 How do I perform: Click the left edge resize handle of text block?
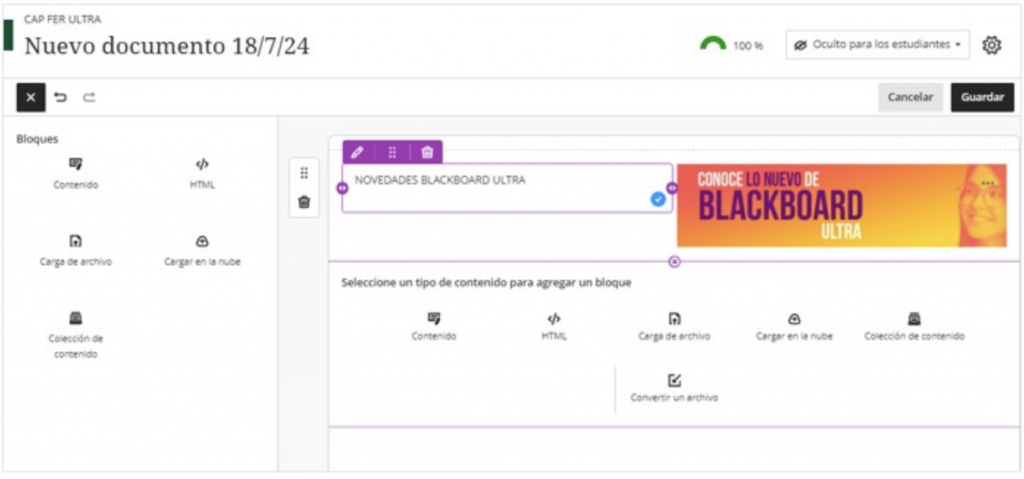(x=342, y=188)
